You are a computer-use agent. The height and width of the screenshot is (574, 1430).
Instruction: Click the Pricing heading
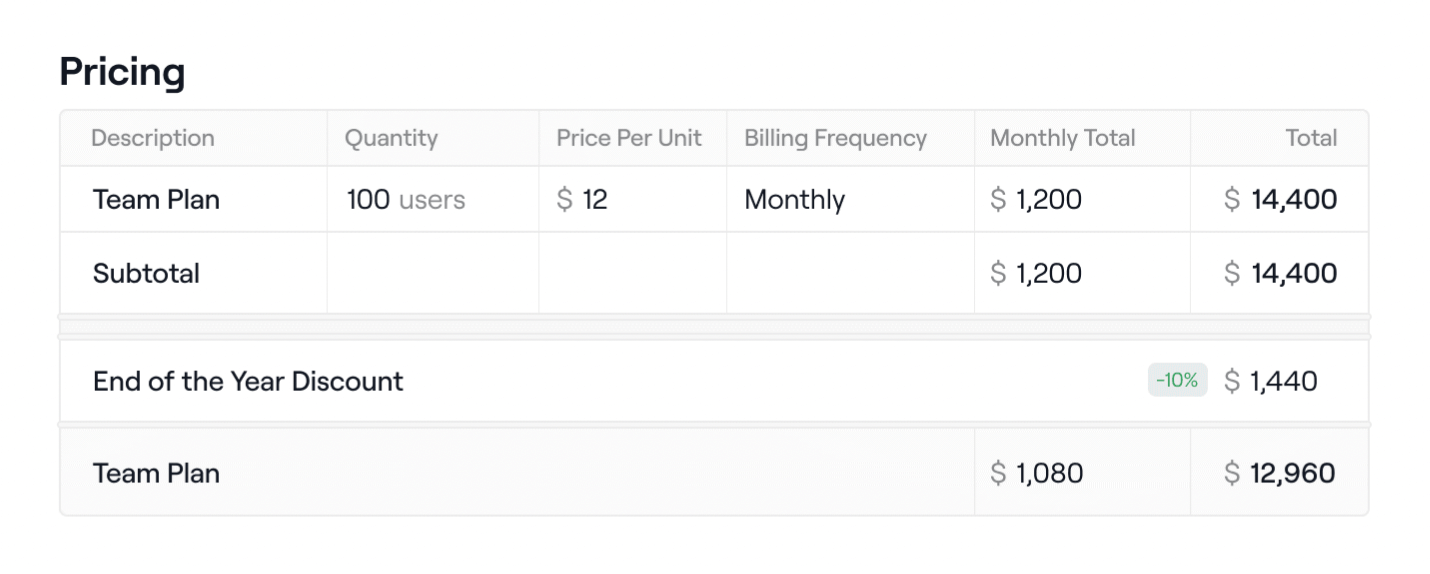coord(122,73)
